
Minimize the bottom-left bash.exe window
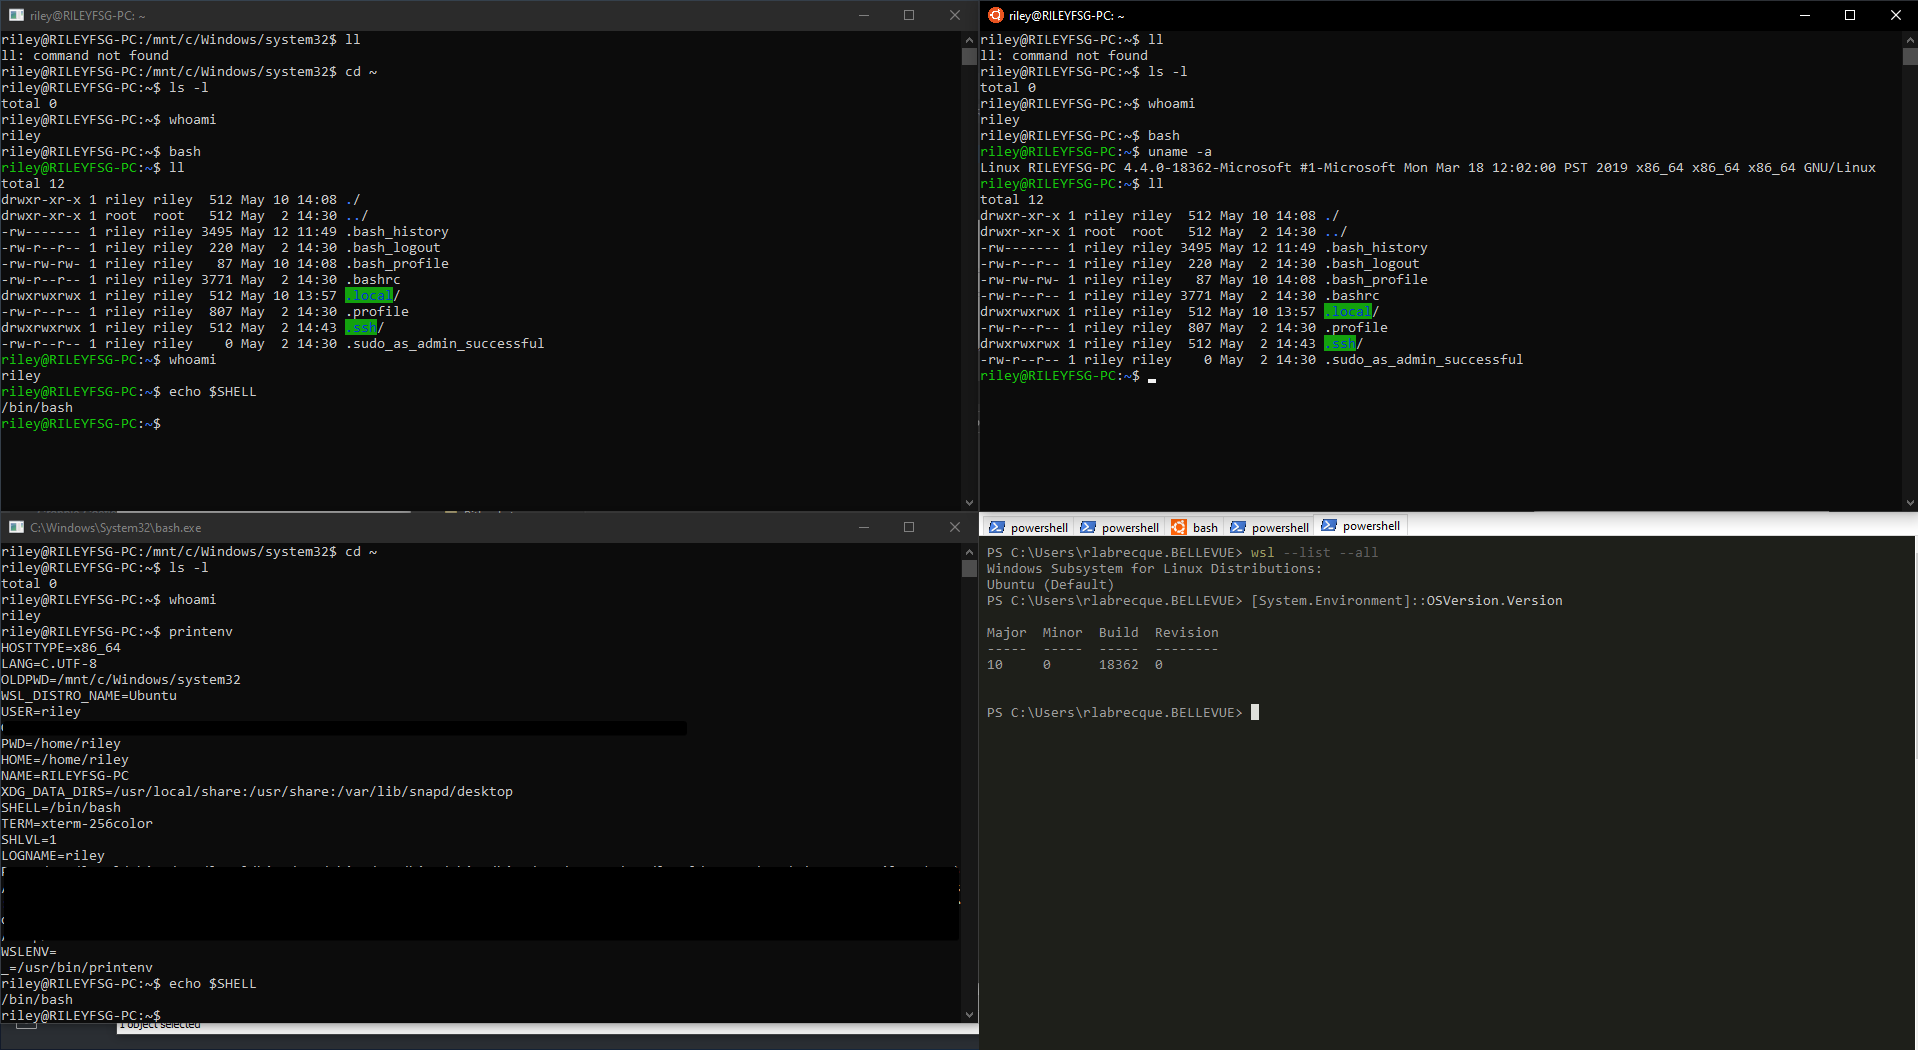coord(862,527)
